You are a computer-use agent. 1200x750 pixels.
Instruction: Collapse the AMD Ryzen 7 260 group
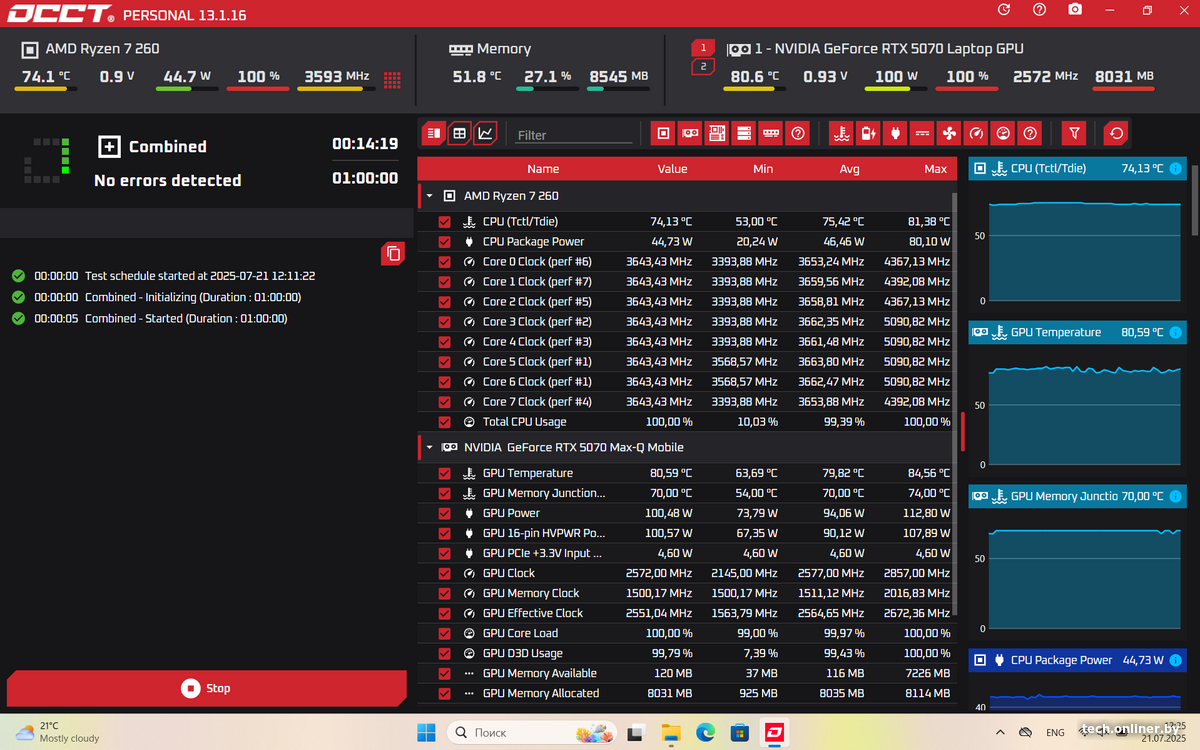(x=430, y=197)
